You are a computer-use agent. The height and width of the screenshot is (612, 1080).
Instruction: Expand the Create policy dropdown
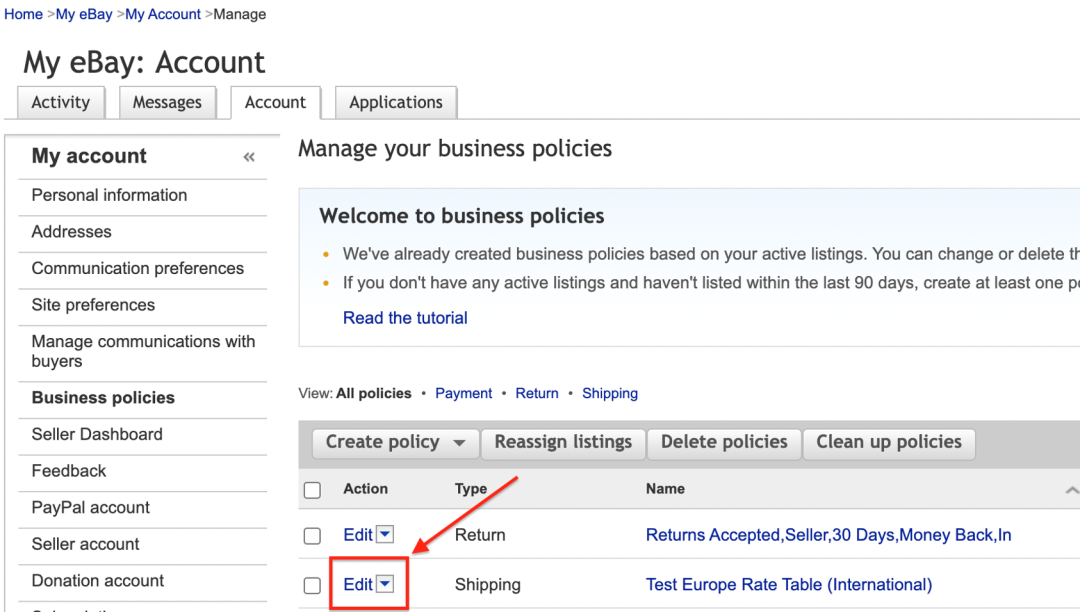pyautogui.click(x=459, y=443)
